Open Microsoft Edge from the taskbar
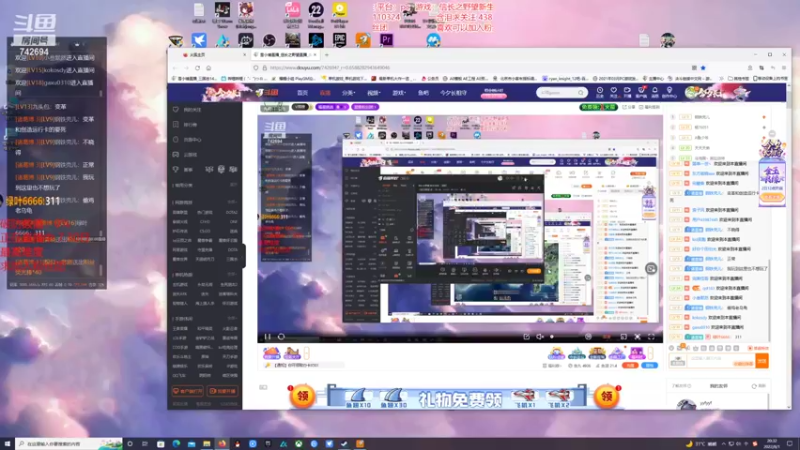 coord(176,444)
